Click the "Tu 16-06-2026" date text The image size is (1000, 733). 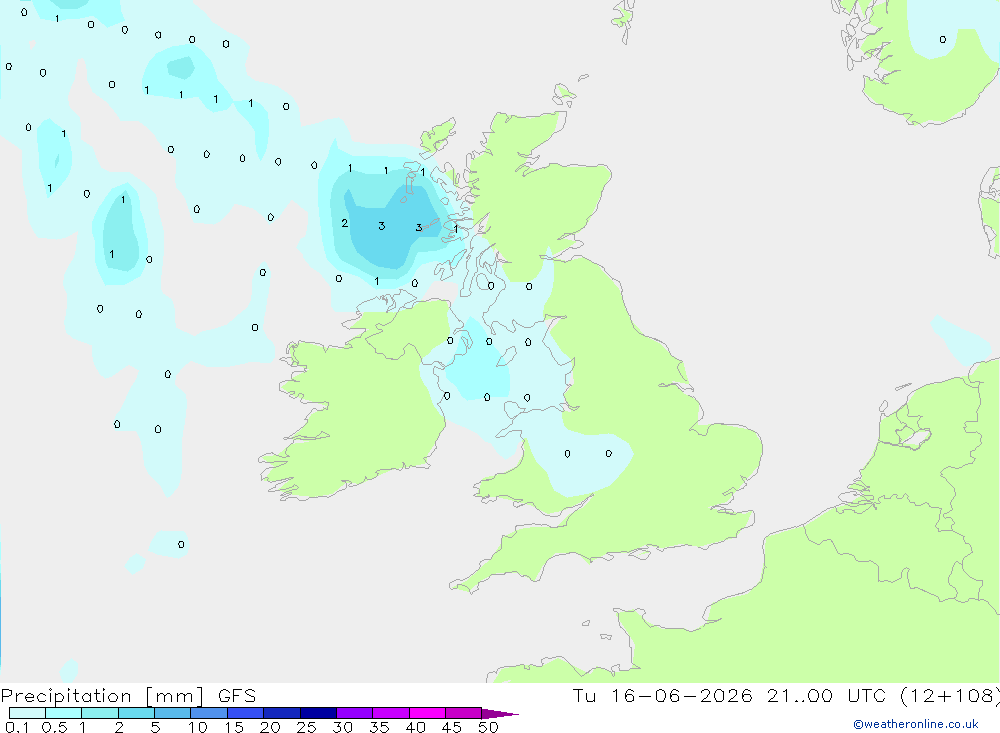pyautogui.click(x=662, y=696)
